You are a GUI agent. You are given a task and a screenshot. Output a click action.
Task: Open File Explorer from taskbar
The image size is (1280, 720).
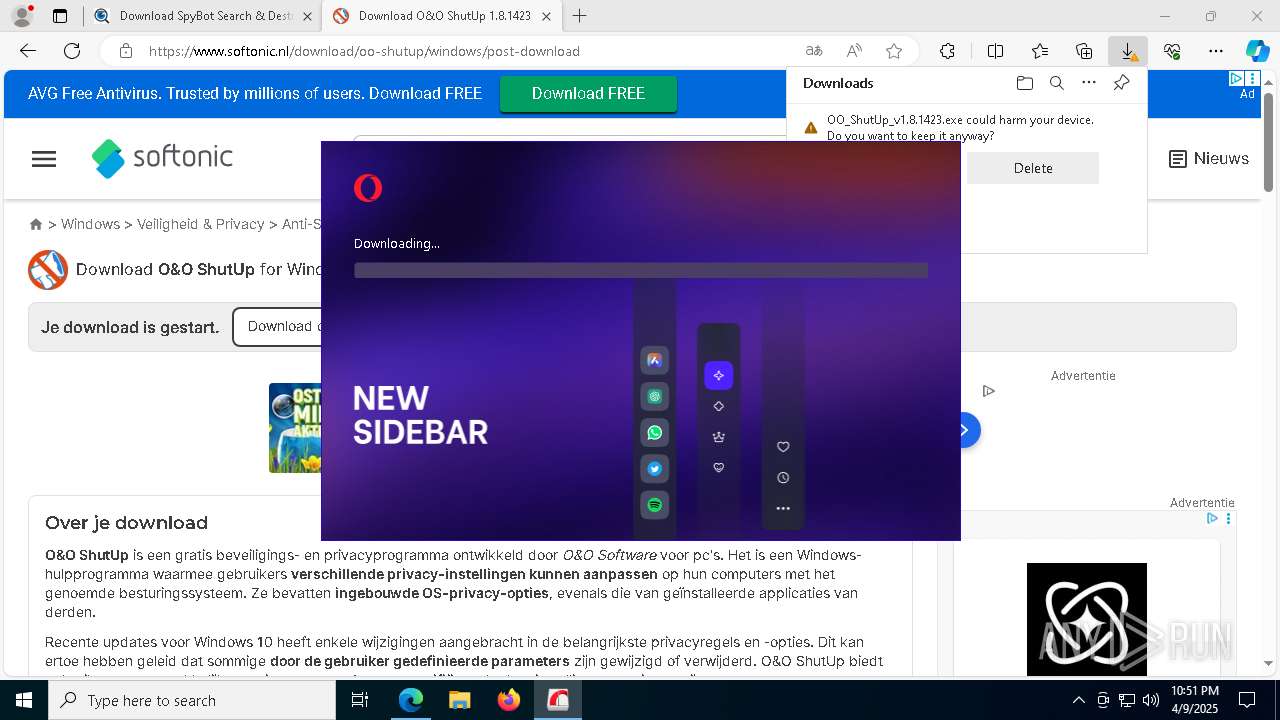click(x=459, y=700)
